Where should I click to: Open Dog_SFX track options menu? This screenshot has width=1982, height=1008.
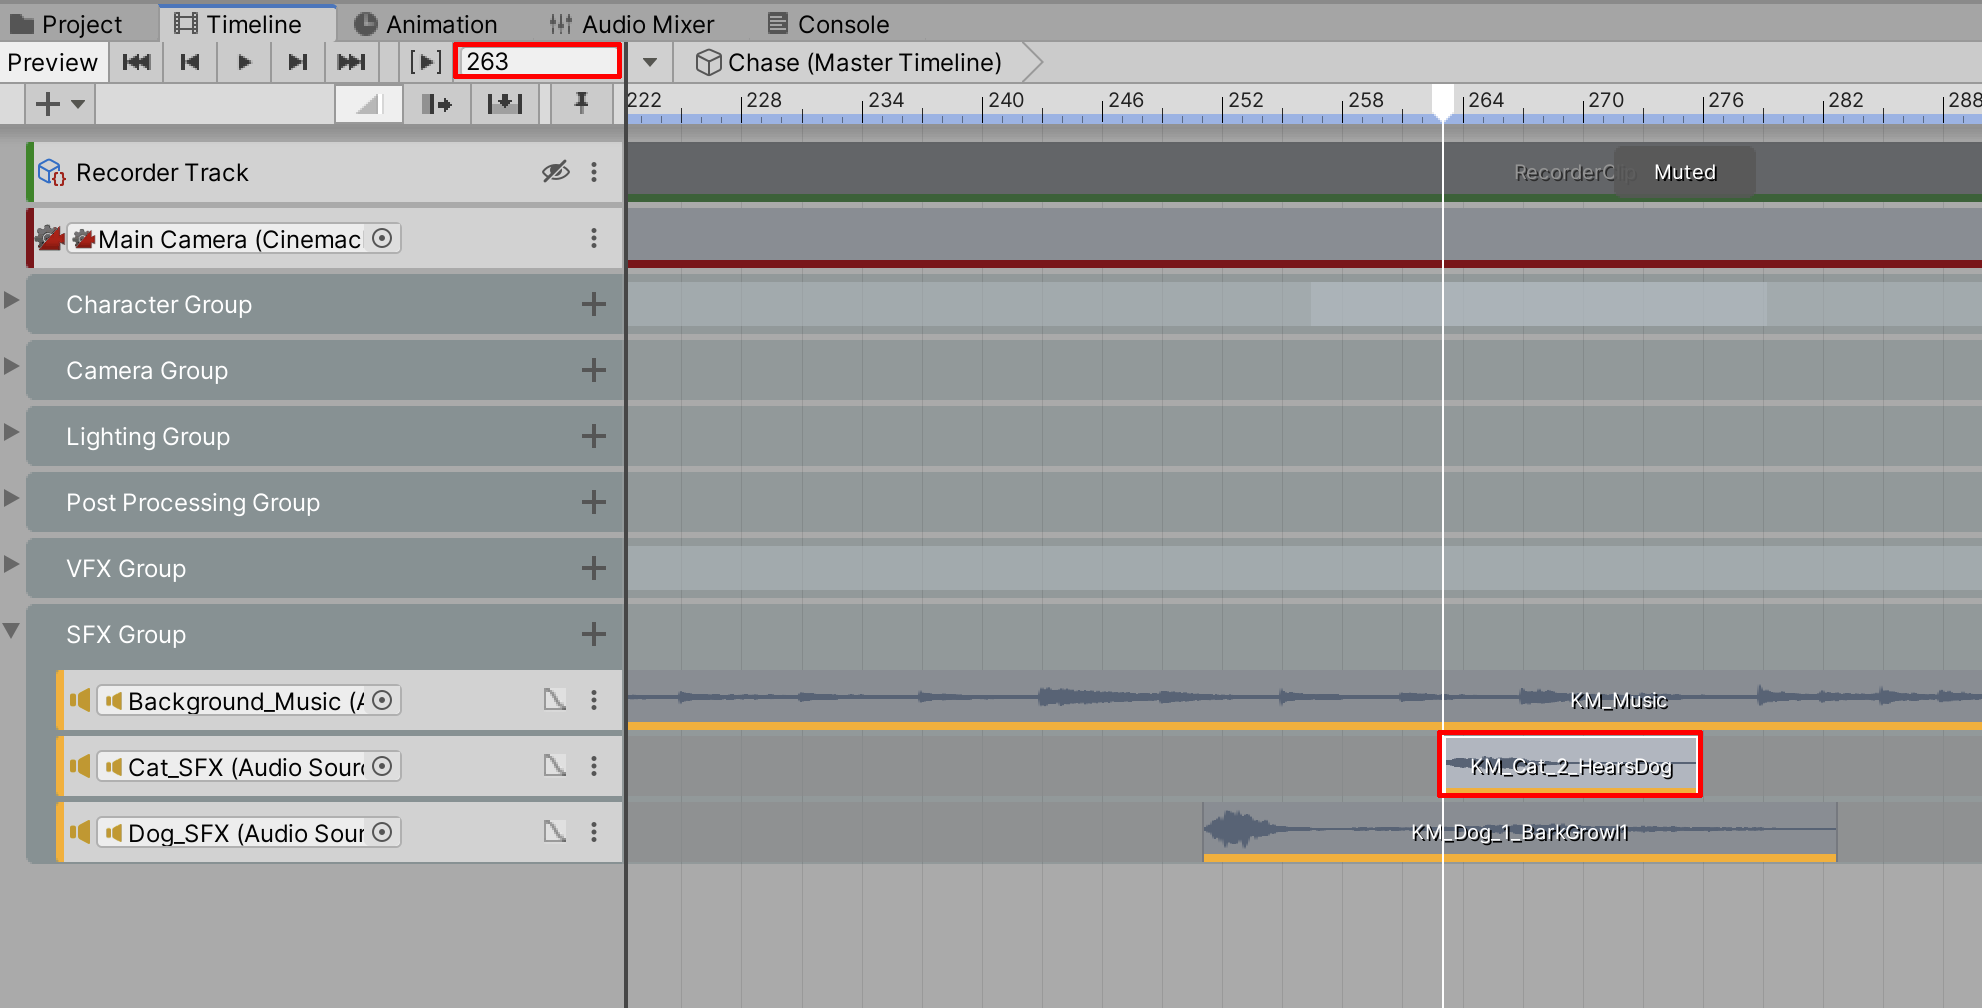pyautogui.click(x=594, y=832)
